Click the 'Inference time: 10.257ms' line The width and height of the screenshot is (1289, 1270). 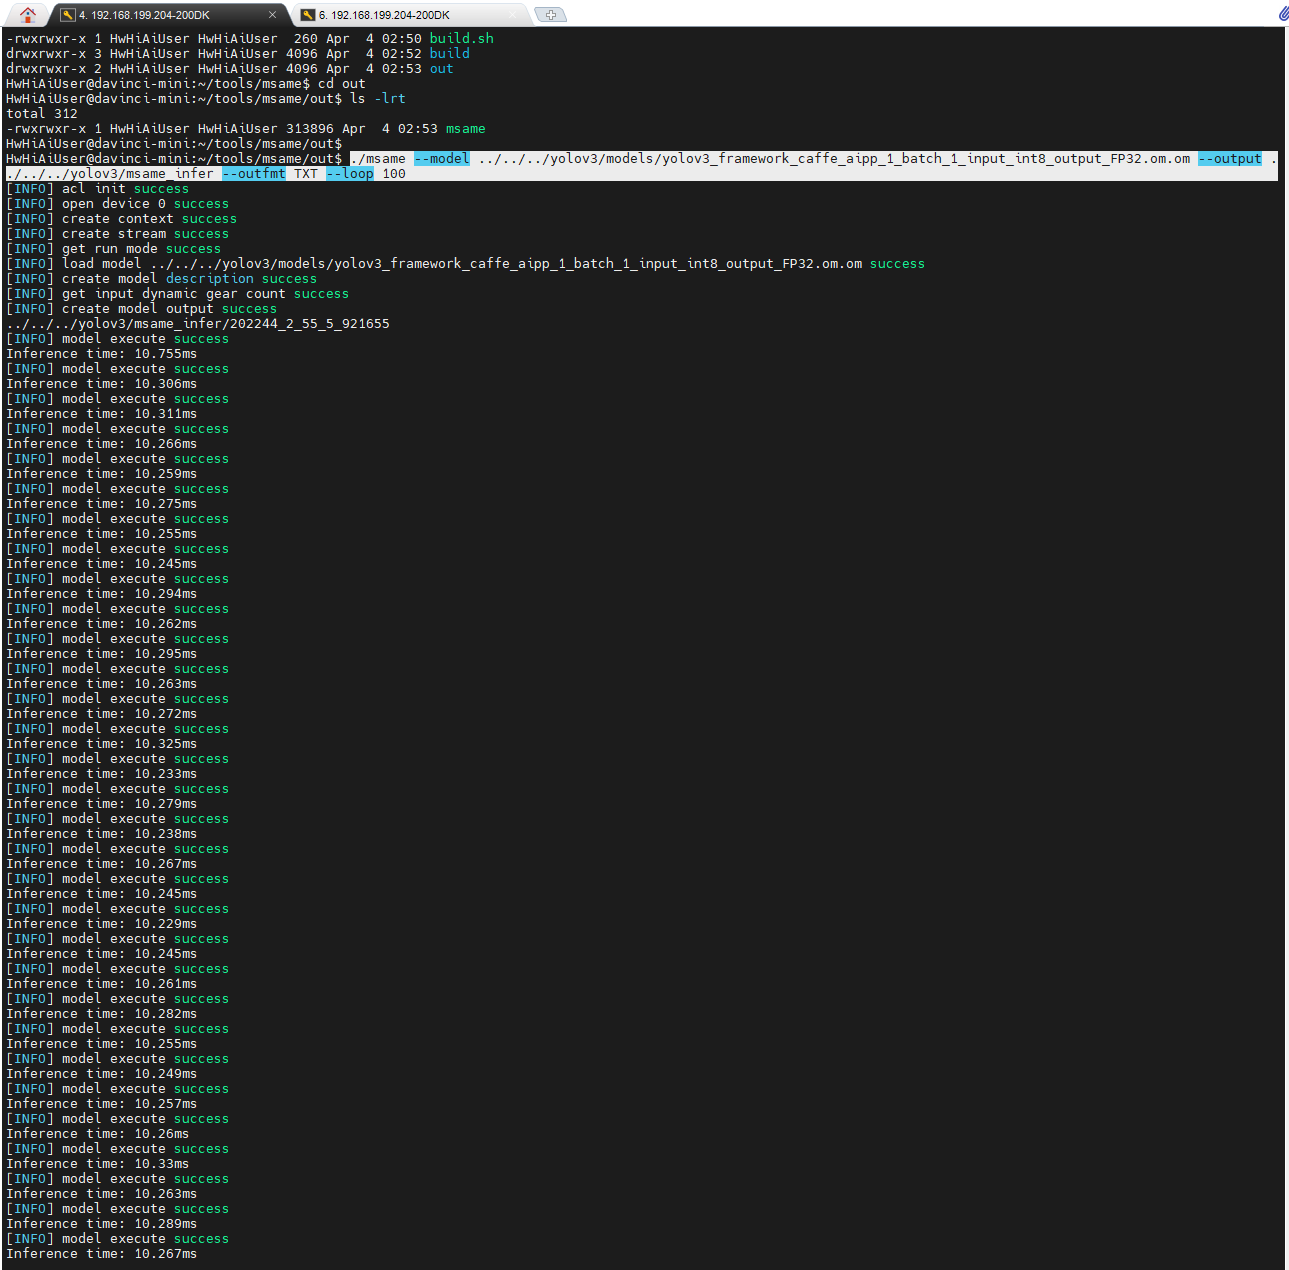102,1104
